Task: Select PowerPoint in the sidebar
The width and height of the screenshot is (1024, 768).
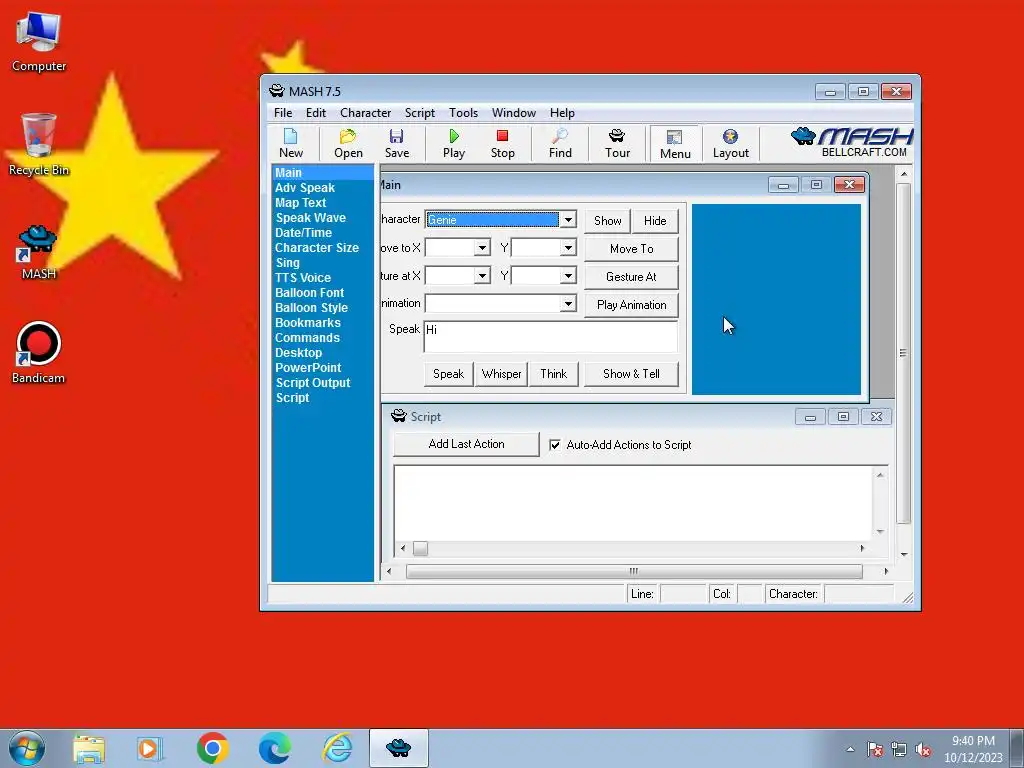Action: [x=308, y=368]
